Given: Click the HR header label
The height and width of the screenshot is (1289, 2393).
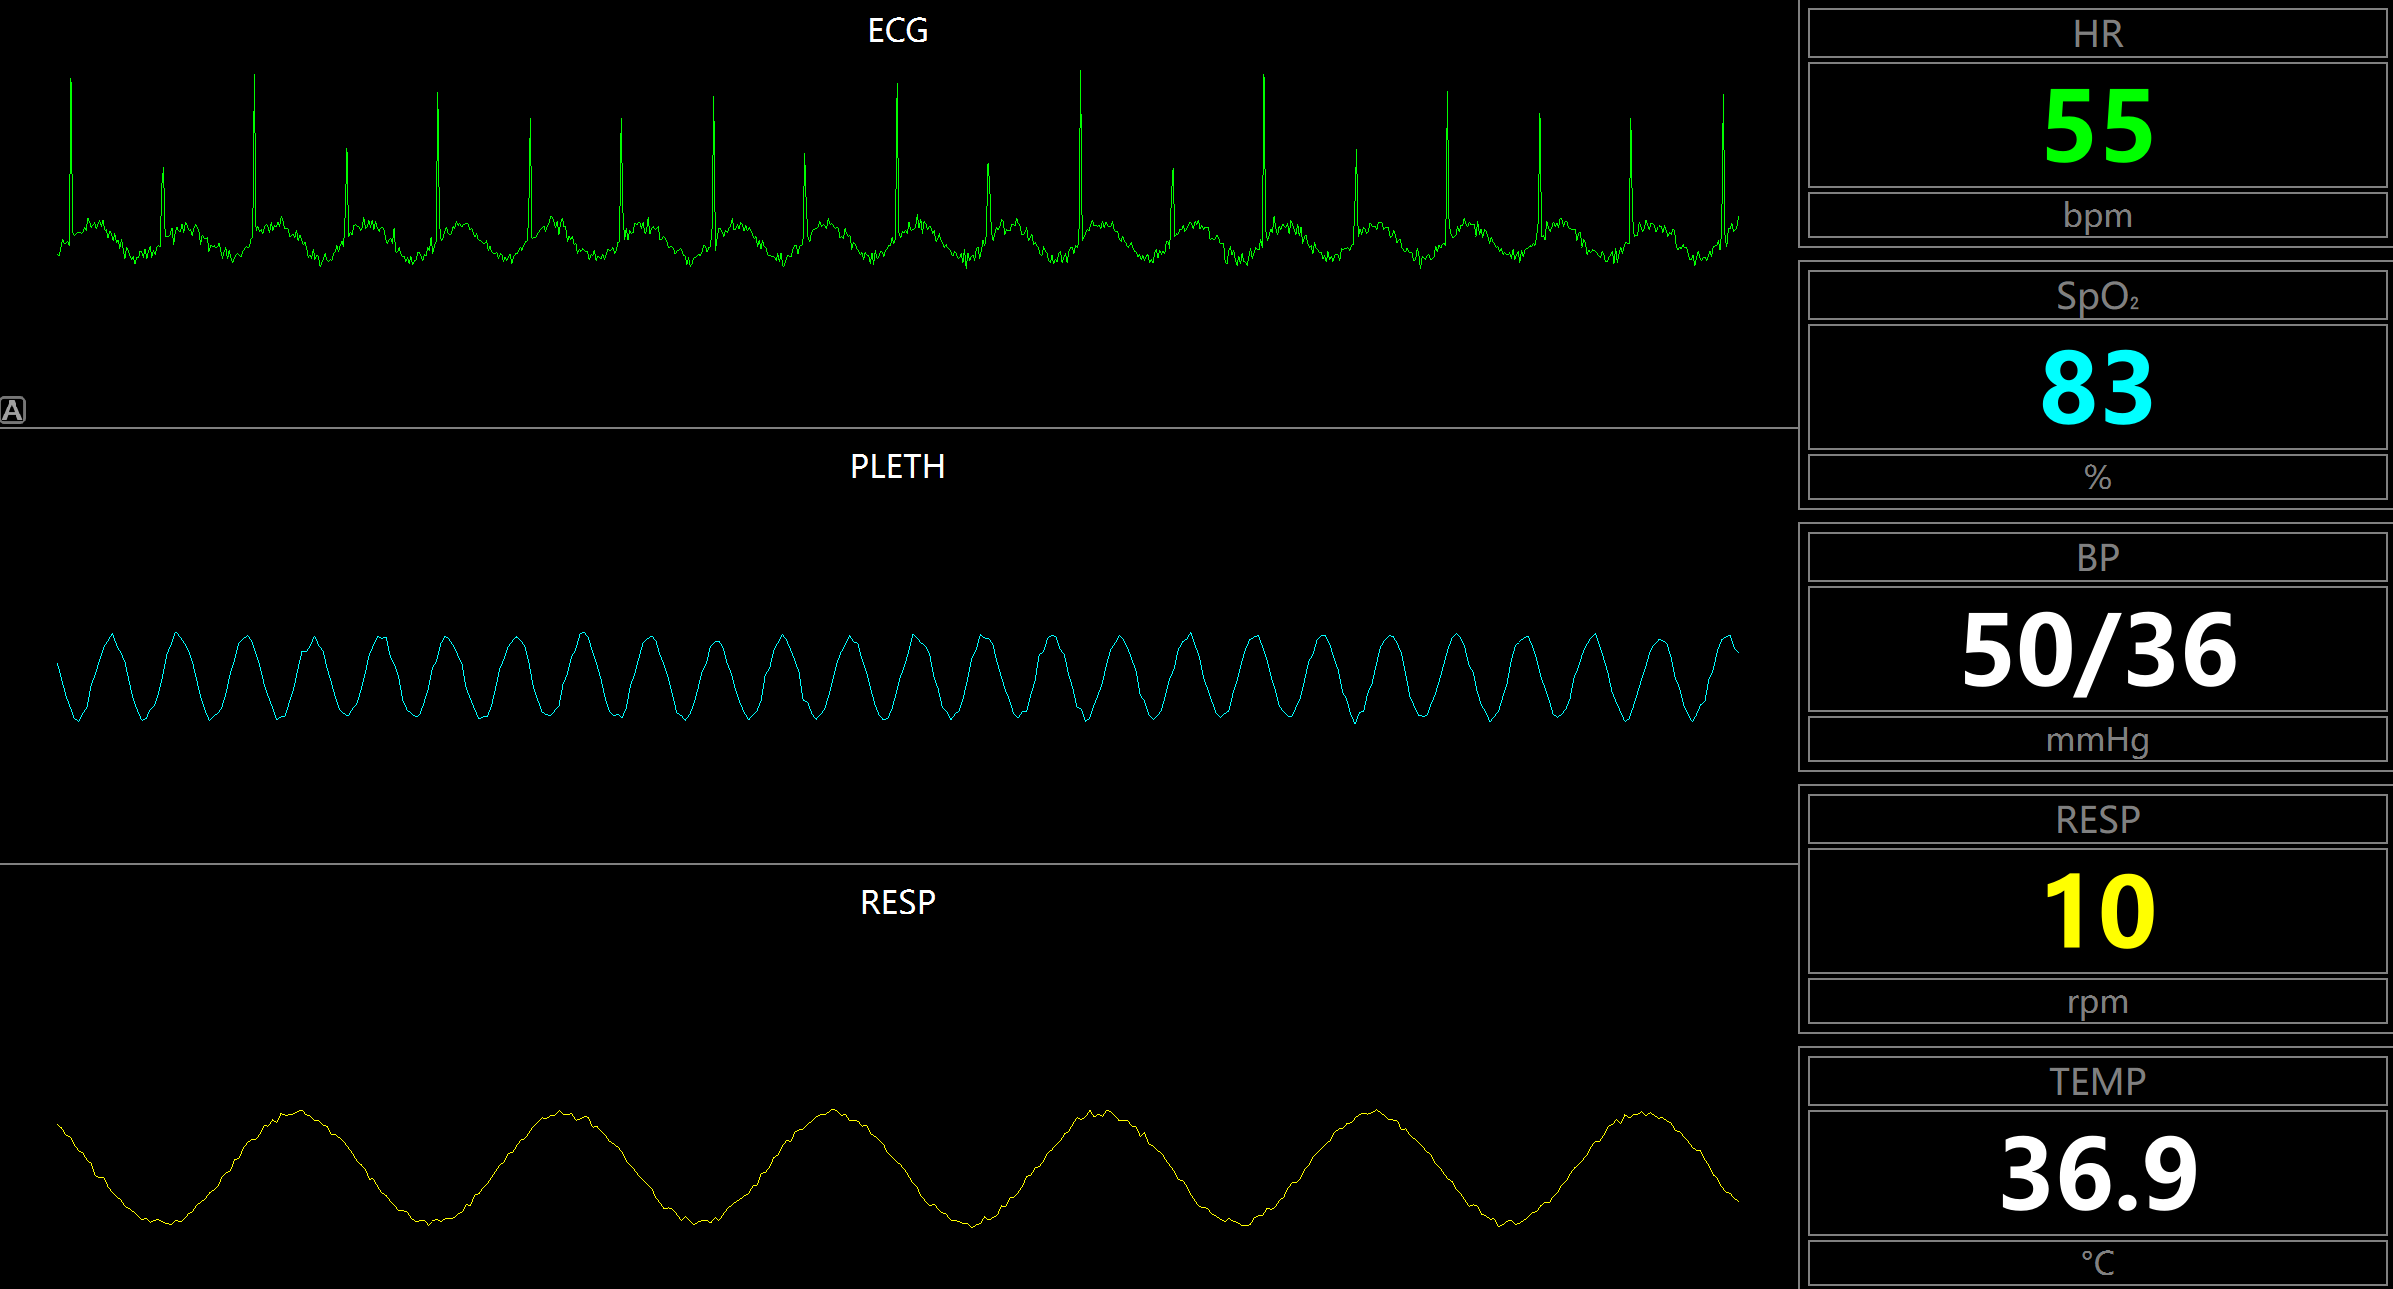Looking at the screenshot, I should [x=2097, y=35].
